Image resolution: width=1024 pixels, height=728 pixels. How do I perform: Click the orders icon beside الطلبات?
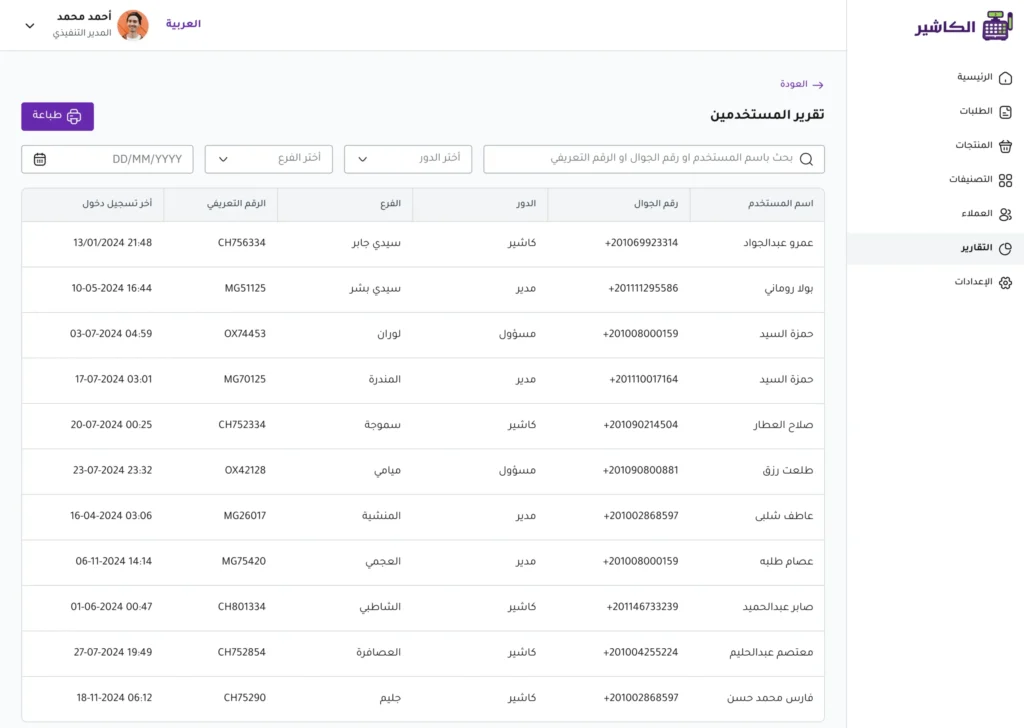click(x=1005, y=112)
